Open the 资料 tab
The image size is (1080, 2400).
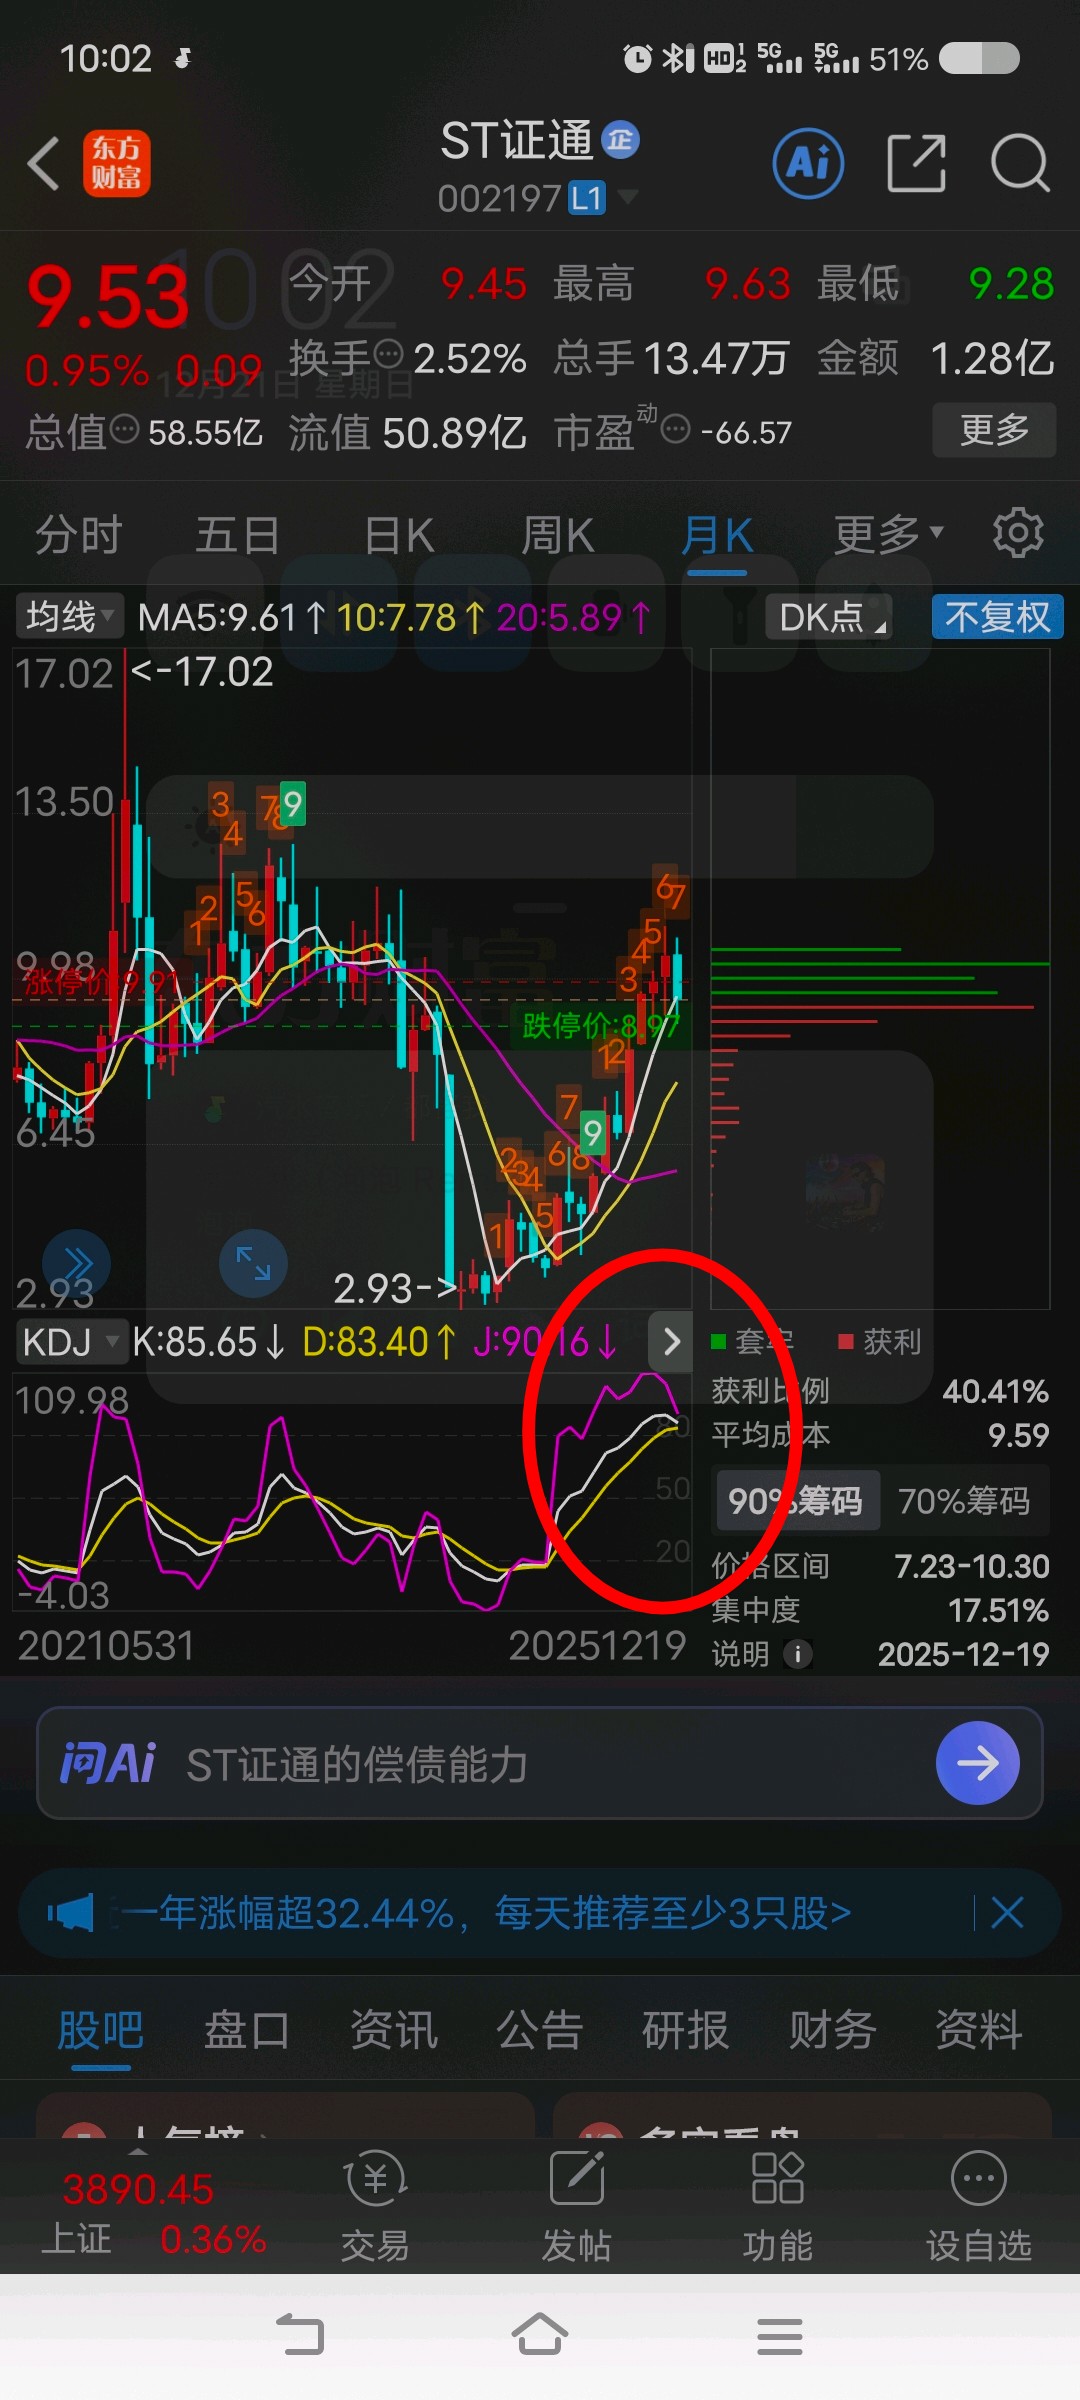979,2031
